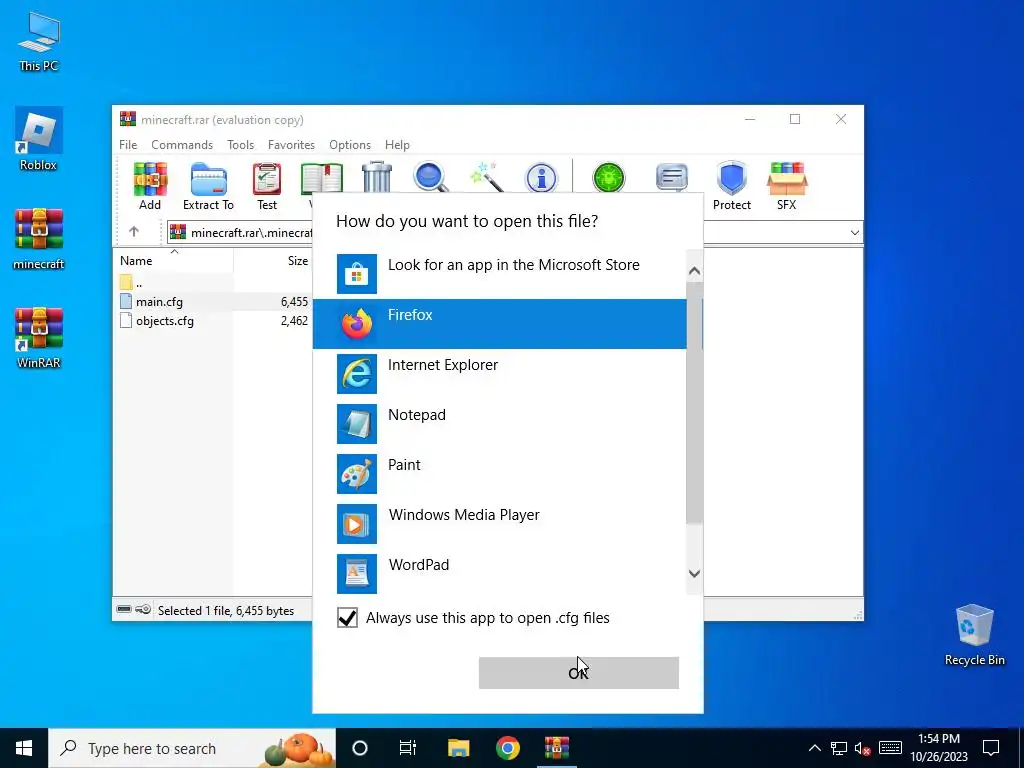Click the muted volume tray icon
The width and height of the screenshot is (1024, 768).
point(863,748)
